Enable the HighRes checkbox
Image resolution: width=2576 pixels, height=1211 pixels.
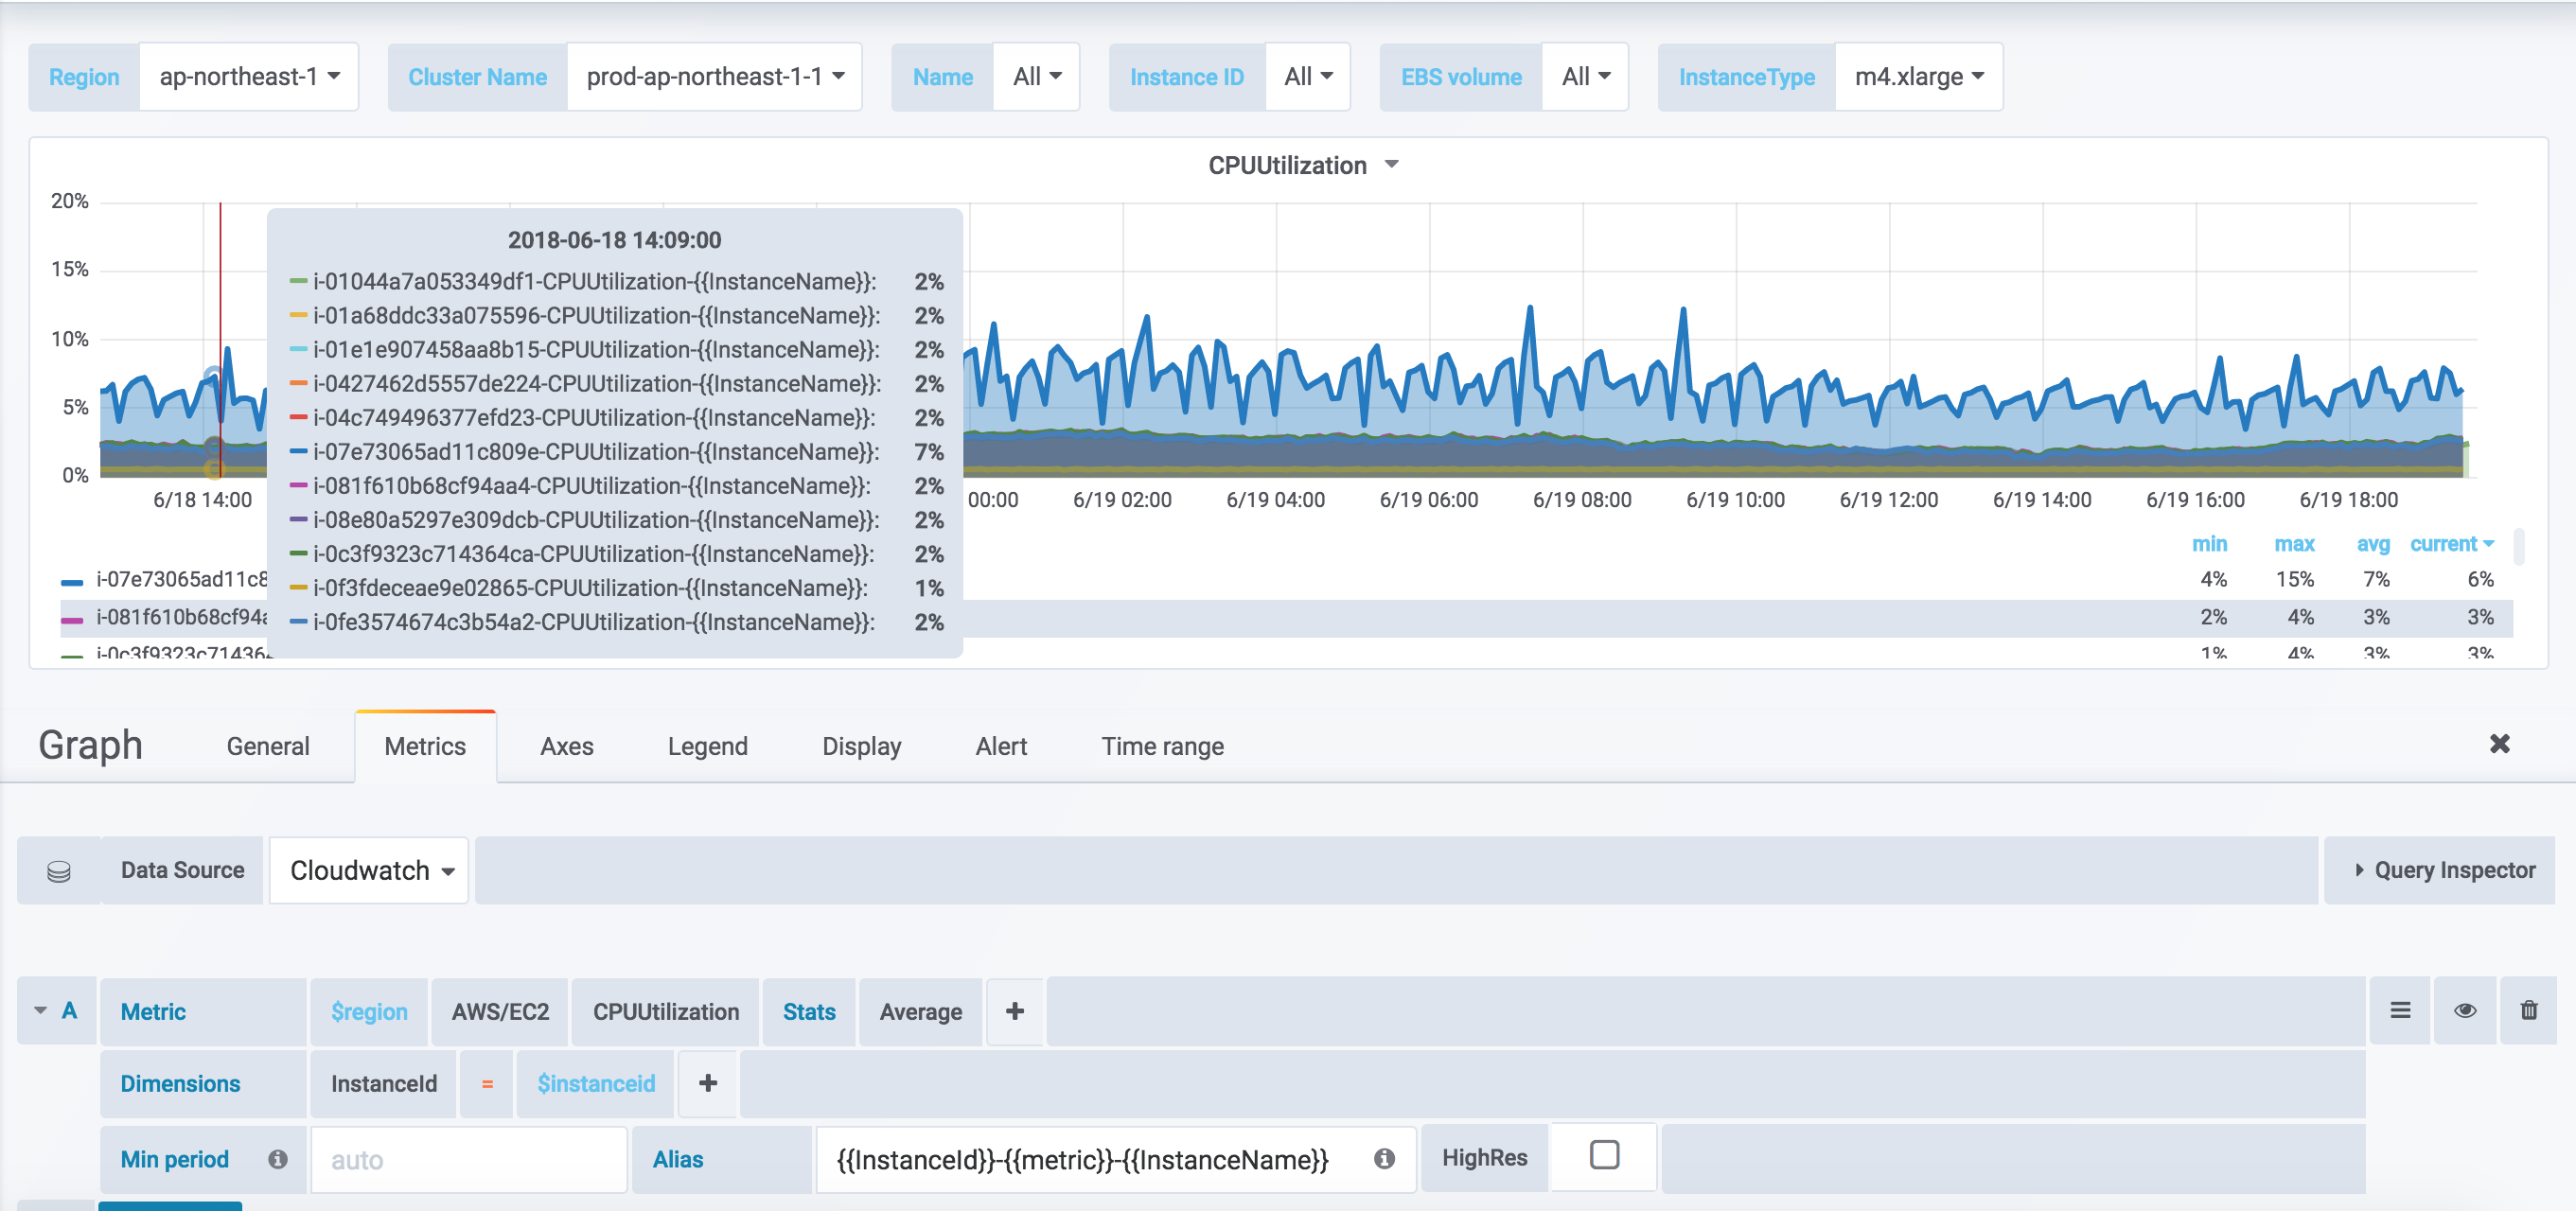click(1603, 1155)
